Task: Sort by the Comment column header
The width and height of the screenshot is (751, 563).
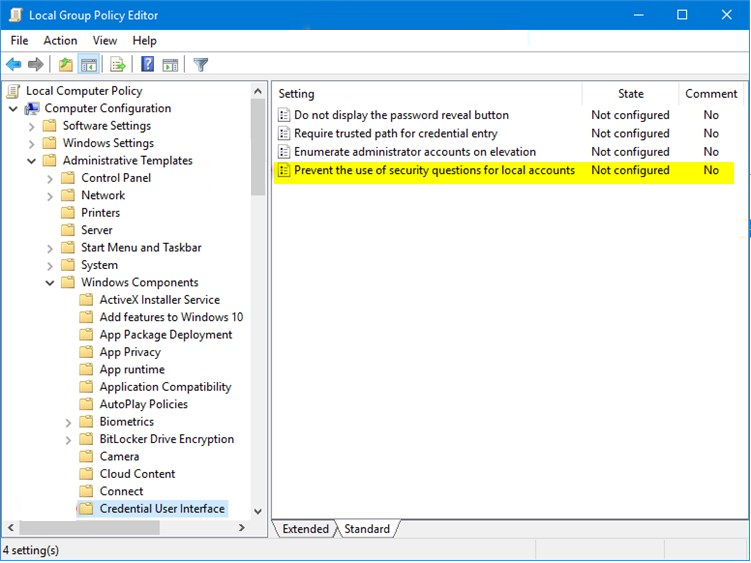Action: [x=711, y=94]
